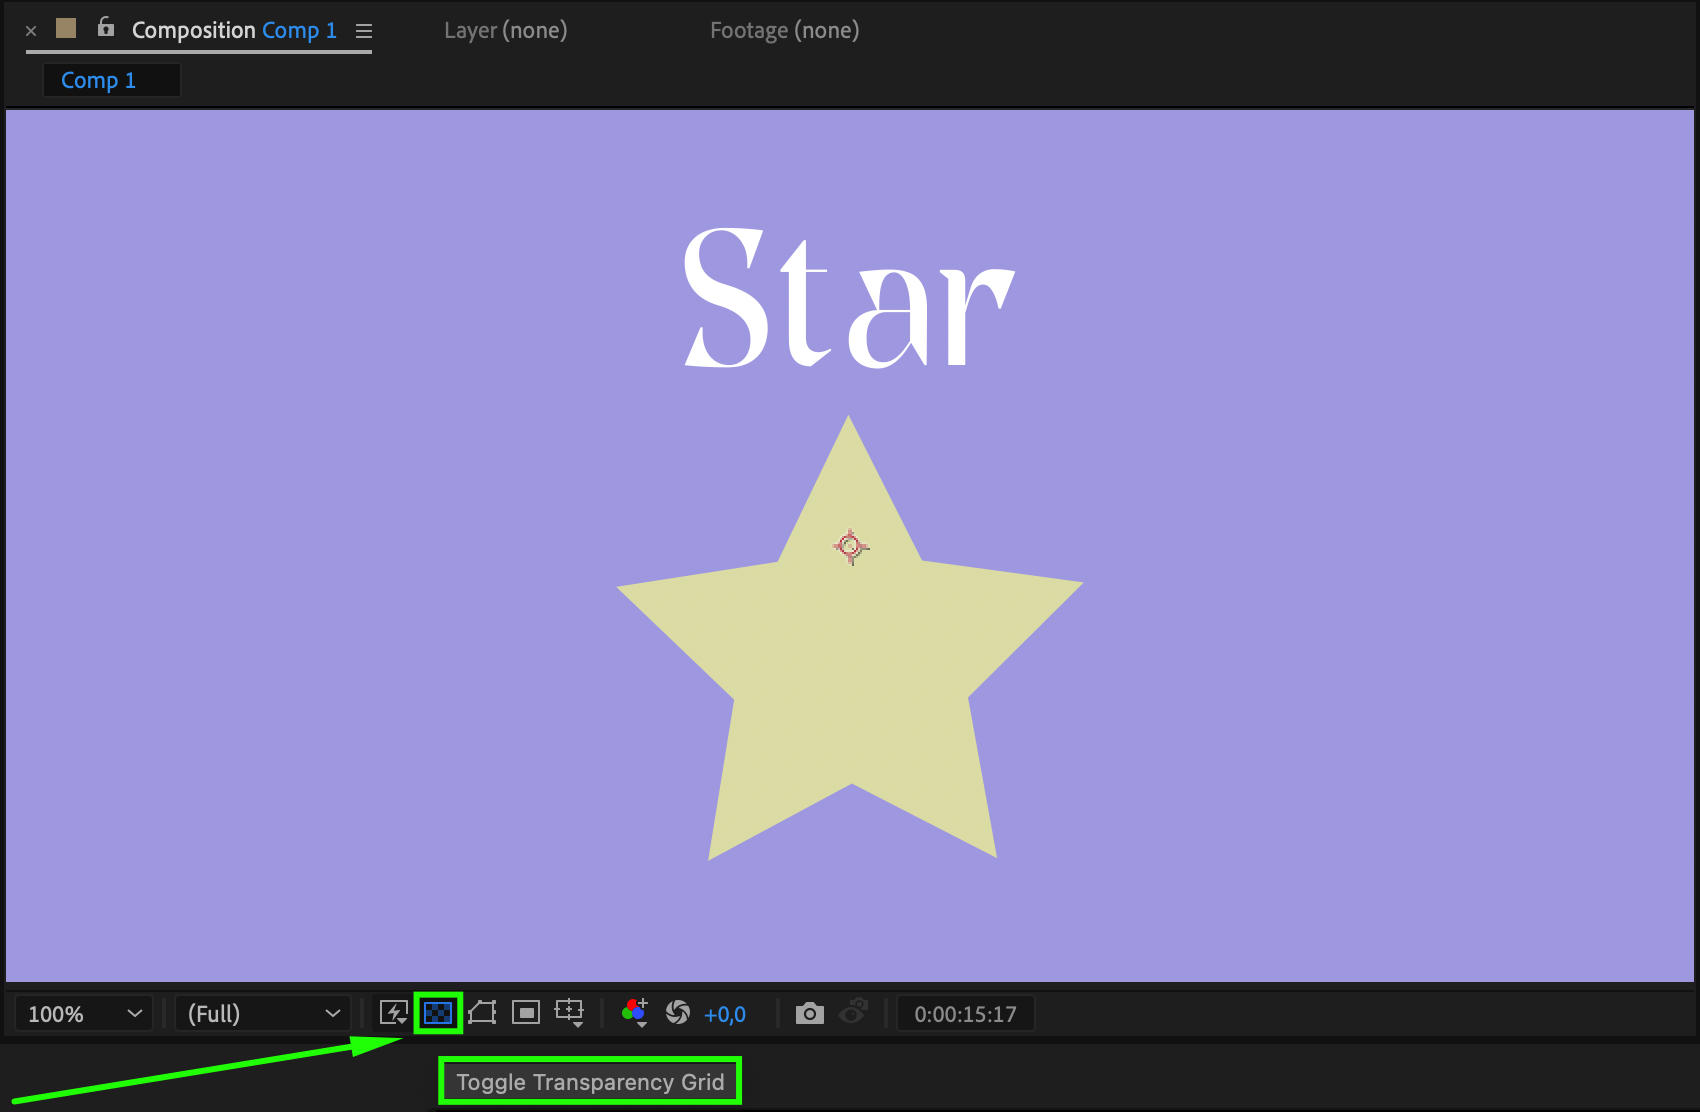Toggle the Transparency Grid button
This screenshot has width=1700, height=1112.
click(x=438, y=1013)
